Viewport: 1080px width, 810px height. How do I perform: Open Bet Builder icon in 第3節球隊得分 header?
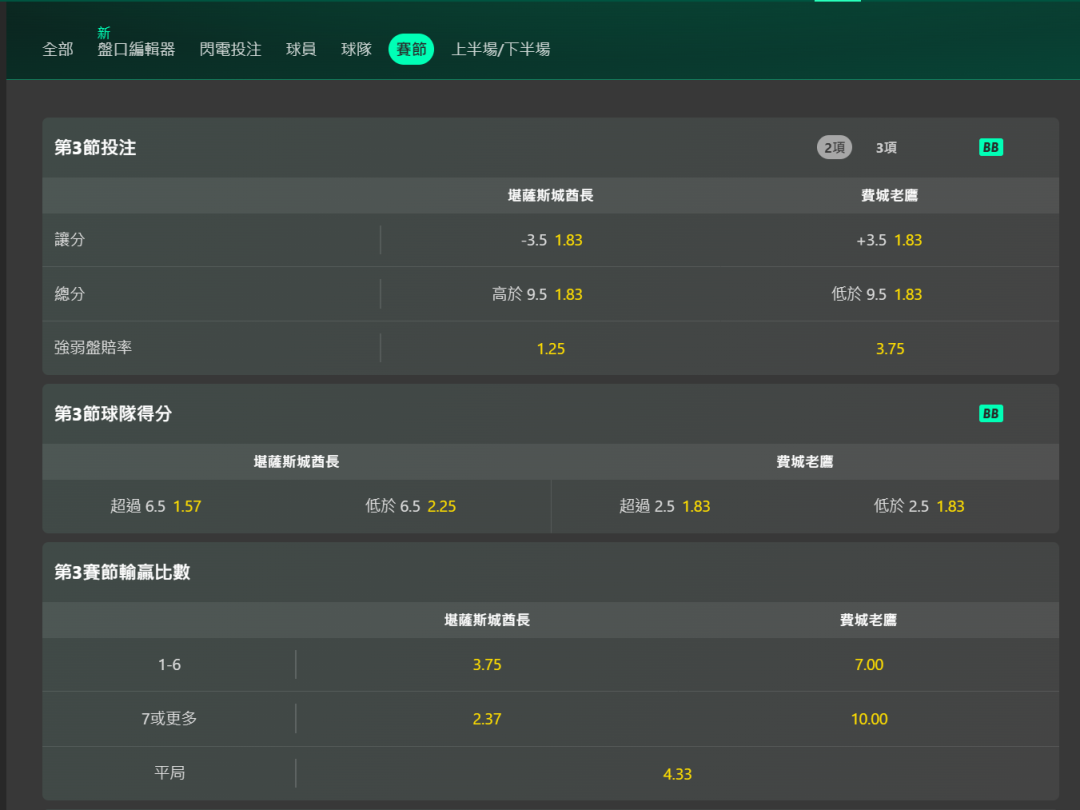pyautogui.click(x=990, y=413)
